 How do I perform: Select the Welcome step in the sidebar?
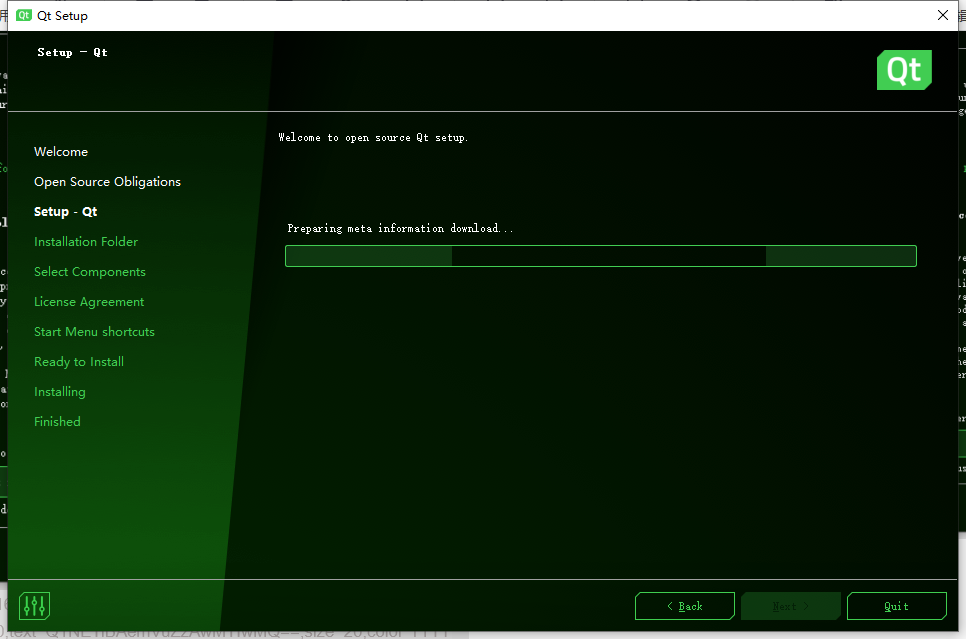(60, 151)
